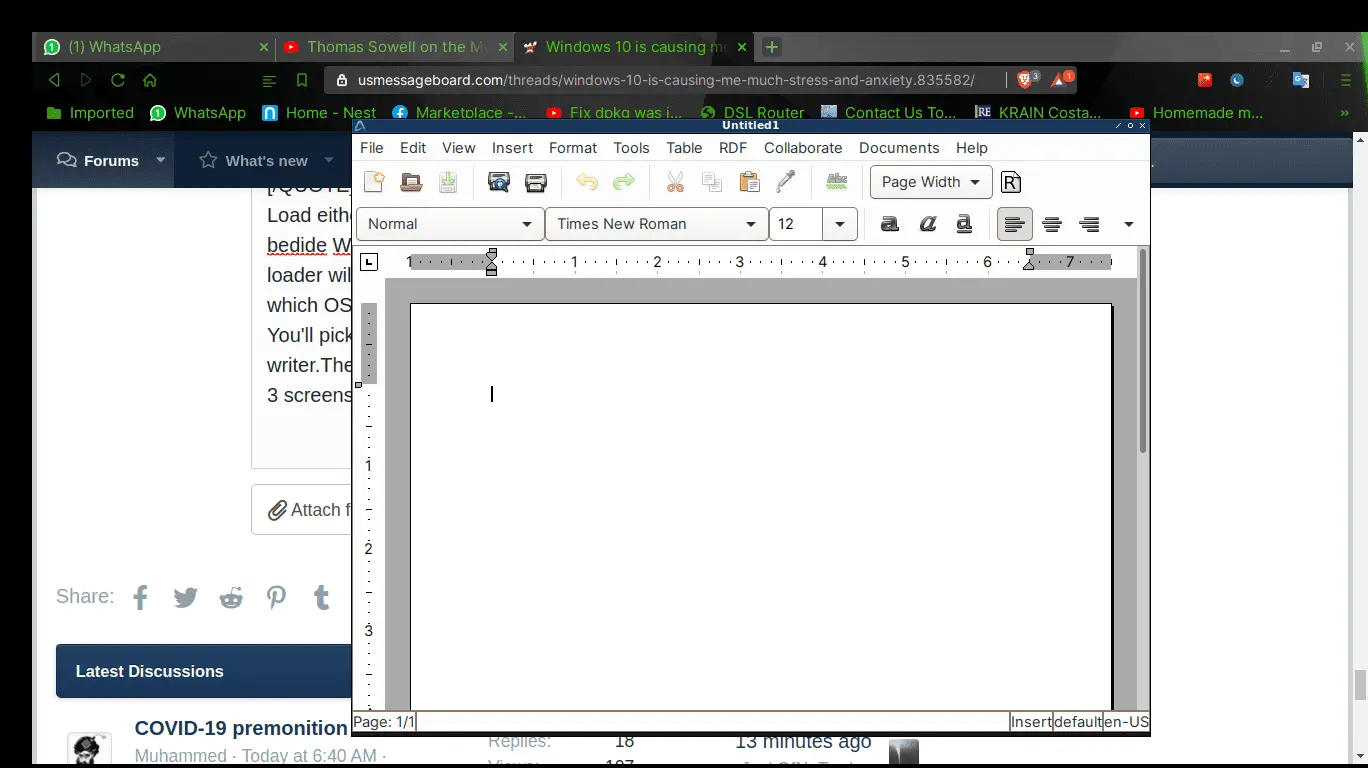Viewport: 1368px width, 768px height.
Task: Click the Brave Shields lion icon
Action: tap(1026, 80)
